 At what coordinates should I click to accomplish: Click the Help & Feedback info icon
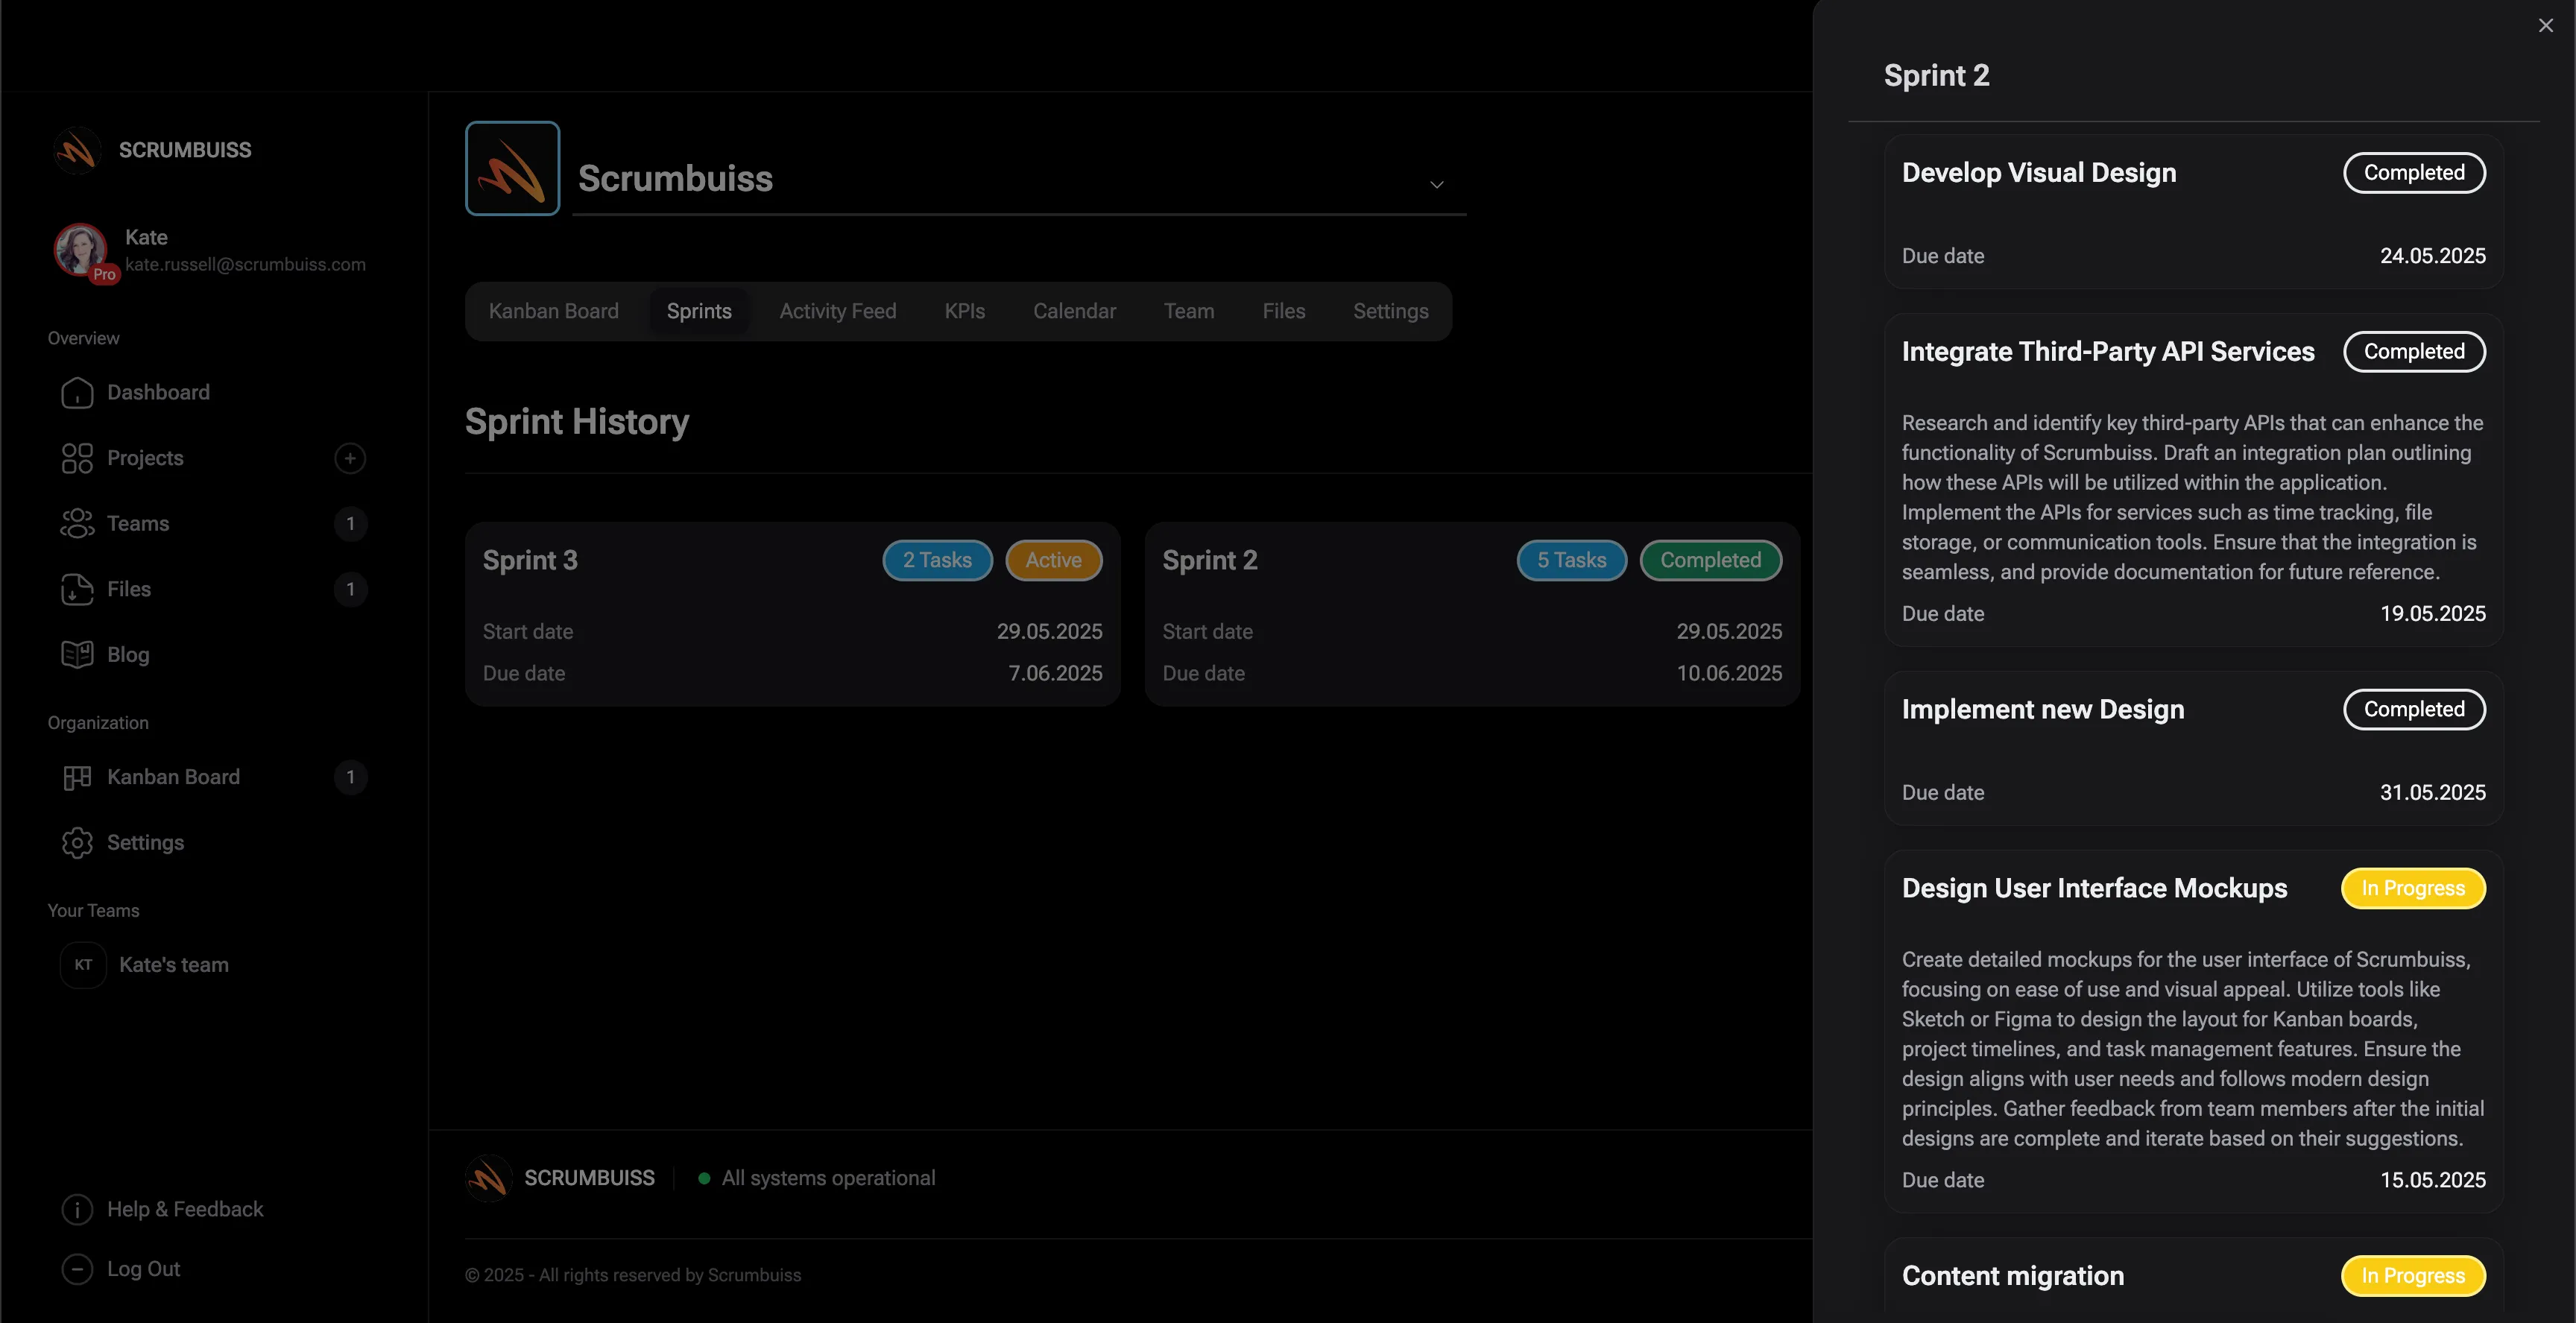77,1210
